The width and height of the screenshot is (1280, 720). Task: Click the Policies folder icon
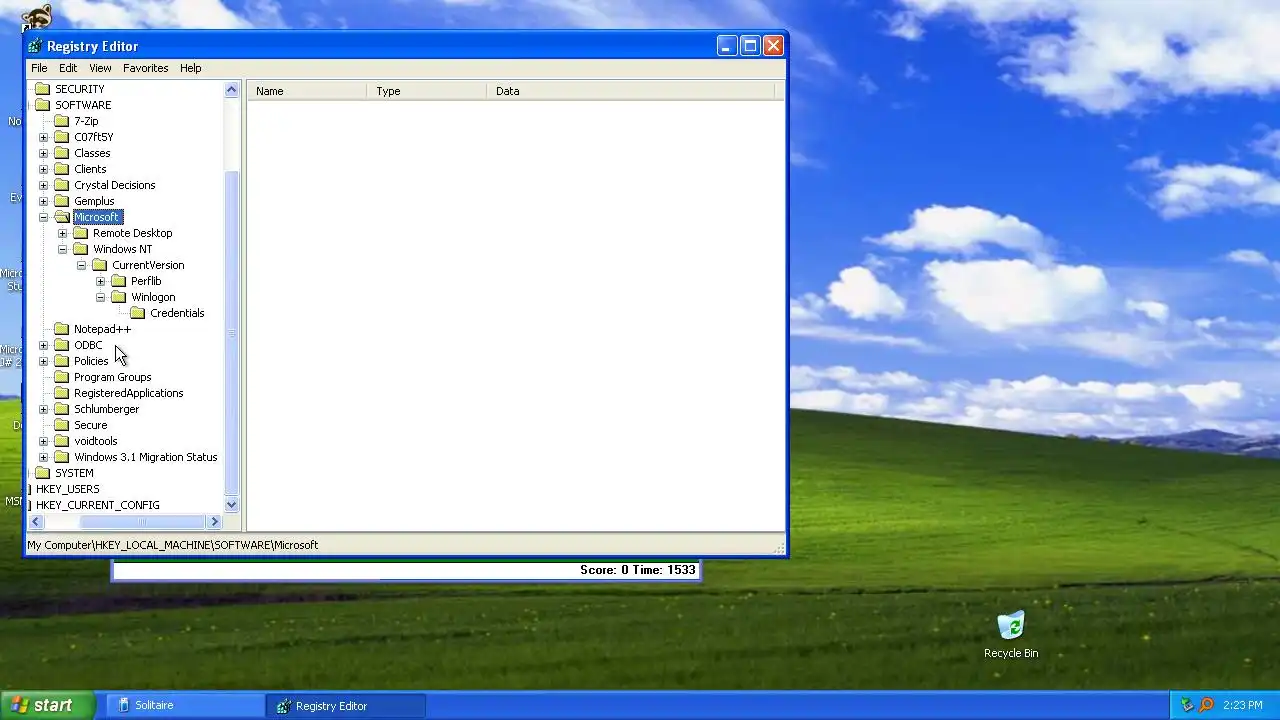61,361
